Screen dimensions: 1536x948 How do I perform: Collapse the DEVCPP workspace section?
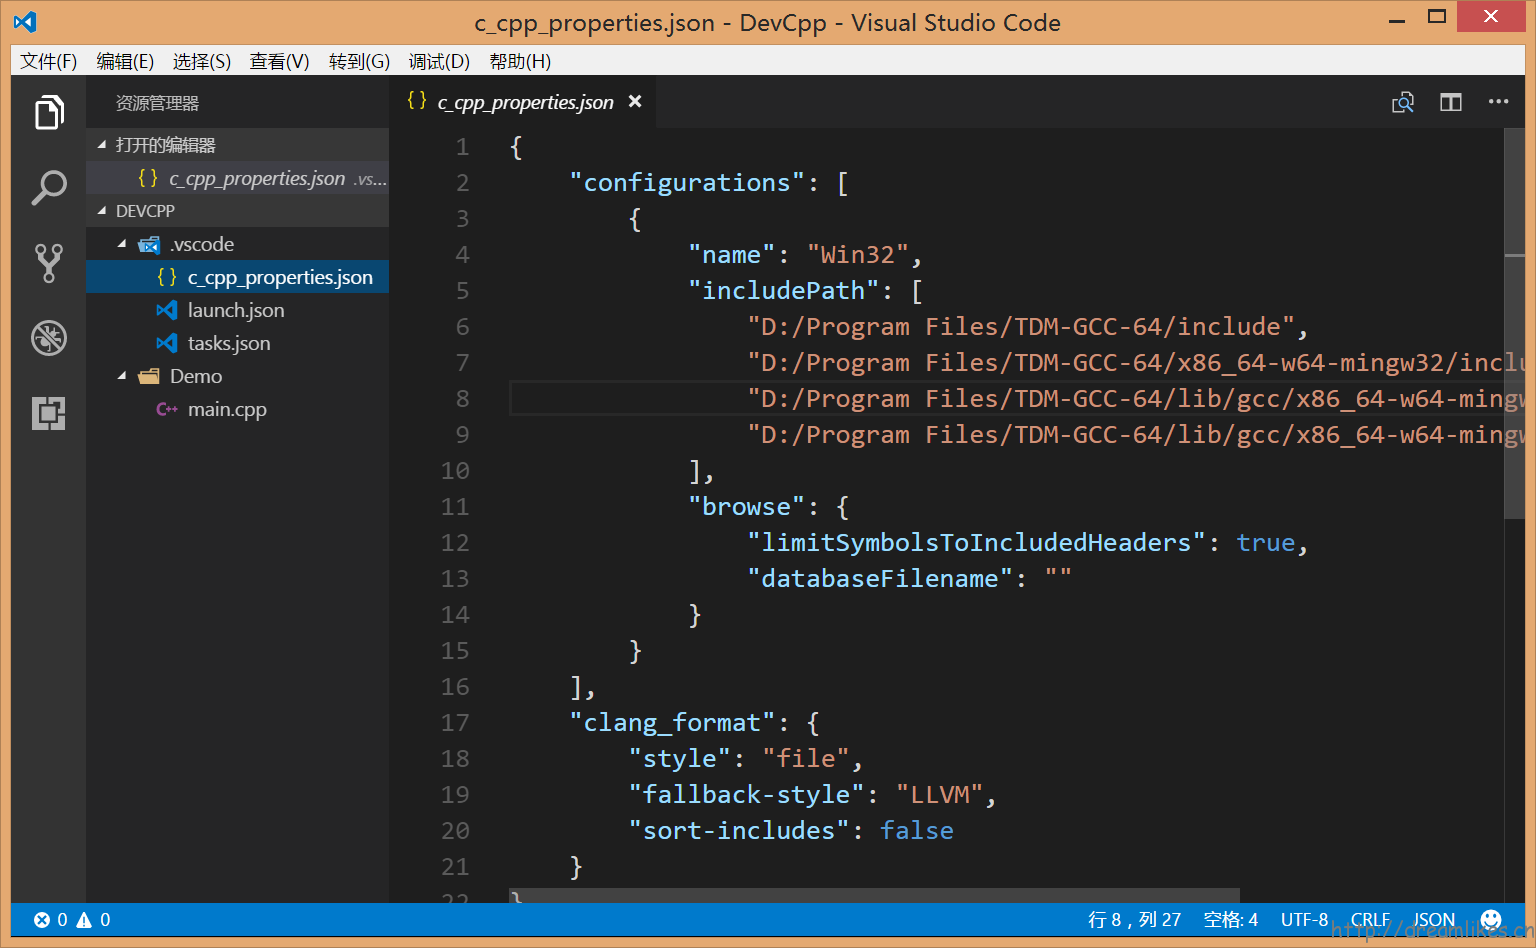tap(102, 211)
